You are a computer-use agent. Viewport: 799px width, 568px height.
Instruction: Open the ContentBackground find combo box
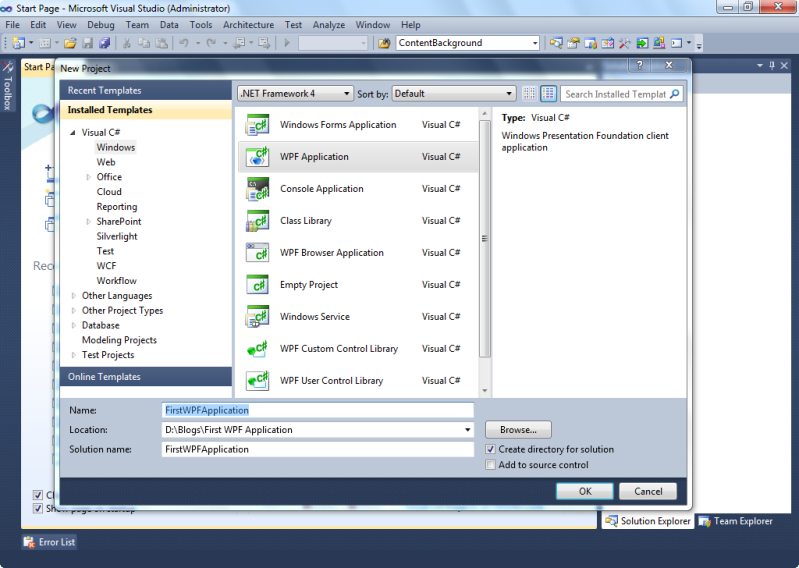click(x=467, y=43)
